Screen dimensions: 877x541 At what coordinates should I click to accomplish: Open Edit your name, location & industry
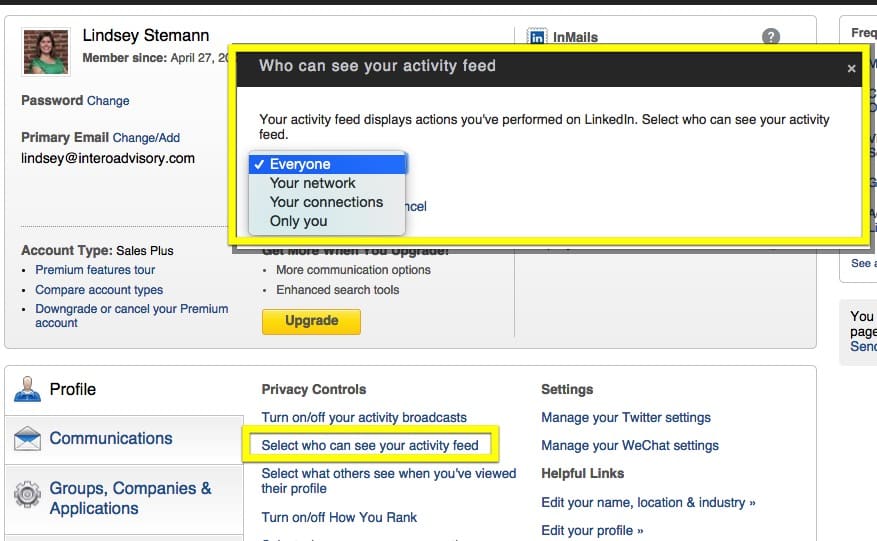[x=648, y=502]
